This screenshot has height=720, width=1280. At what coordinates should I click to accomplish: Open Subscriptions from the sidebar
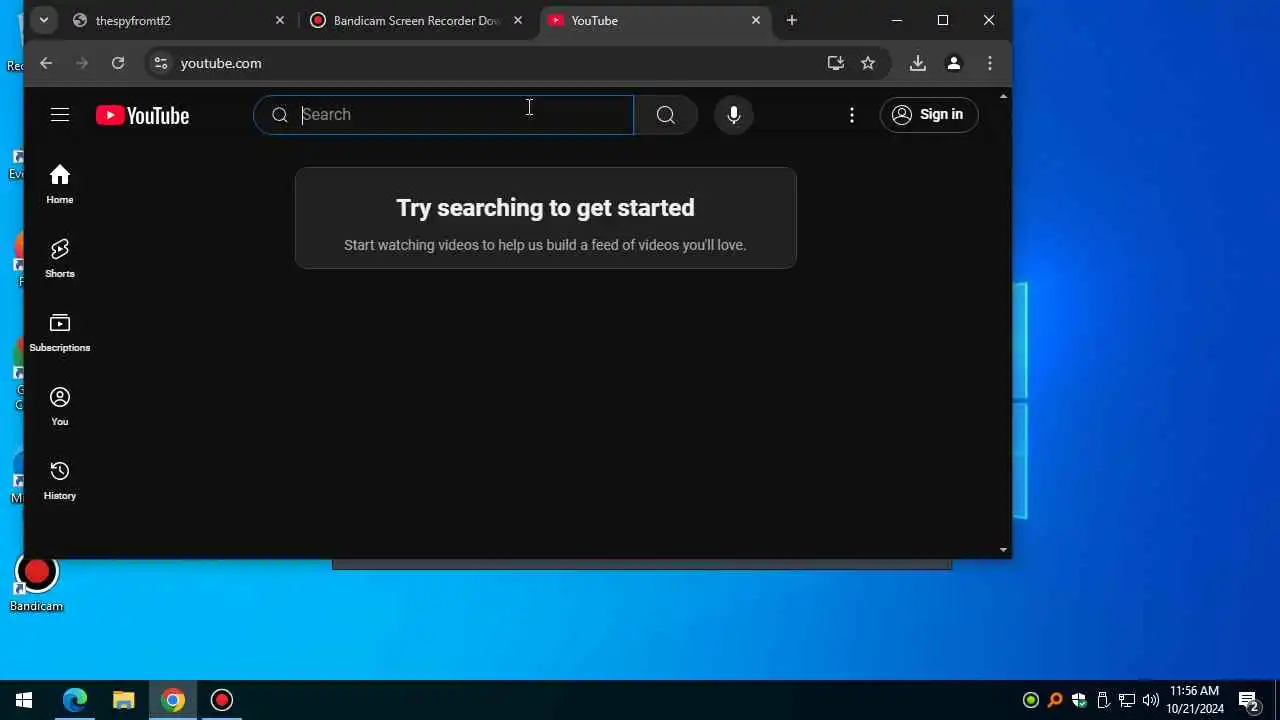[x=60, y=332]
